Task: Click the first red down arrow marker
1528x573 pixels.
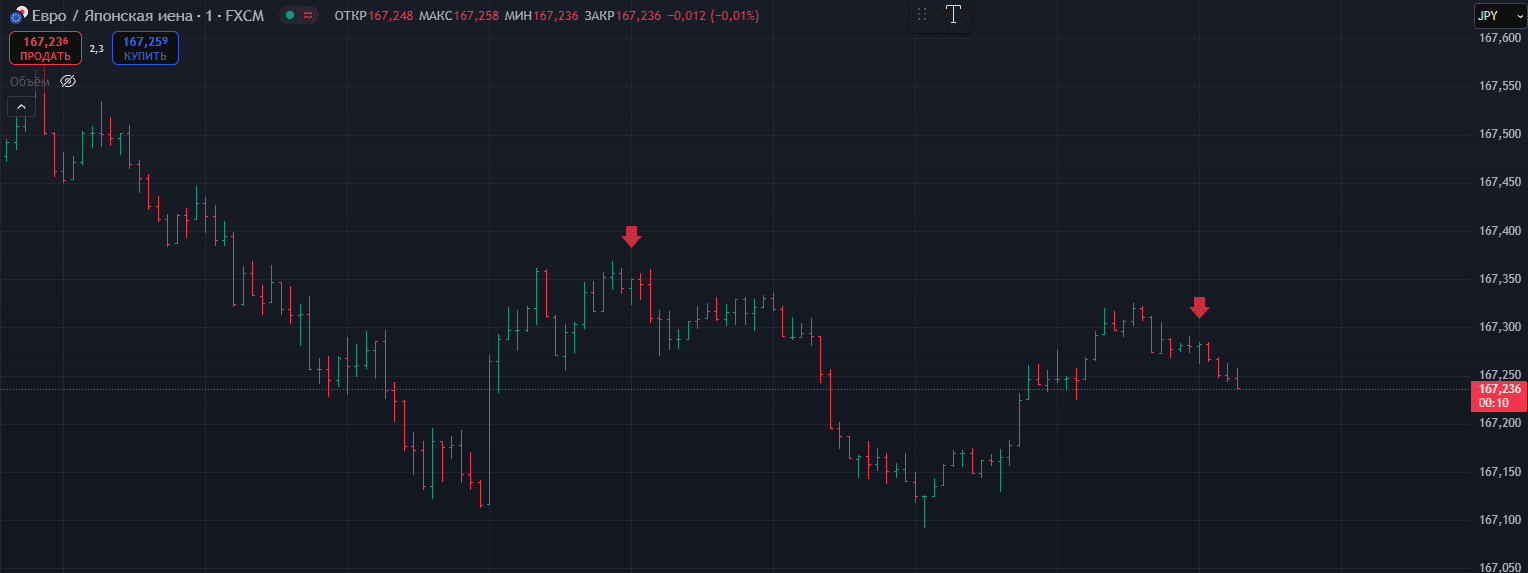Action: pos(631,236)
